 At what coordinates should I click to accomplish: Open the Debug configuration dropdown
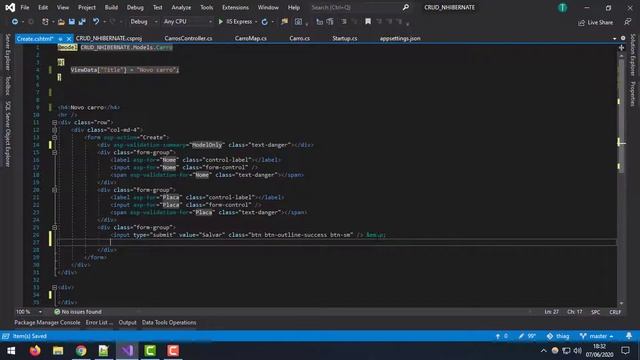point(144,22)
